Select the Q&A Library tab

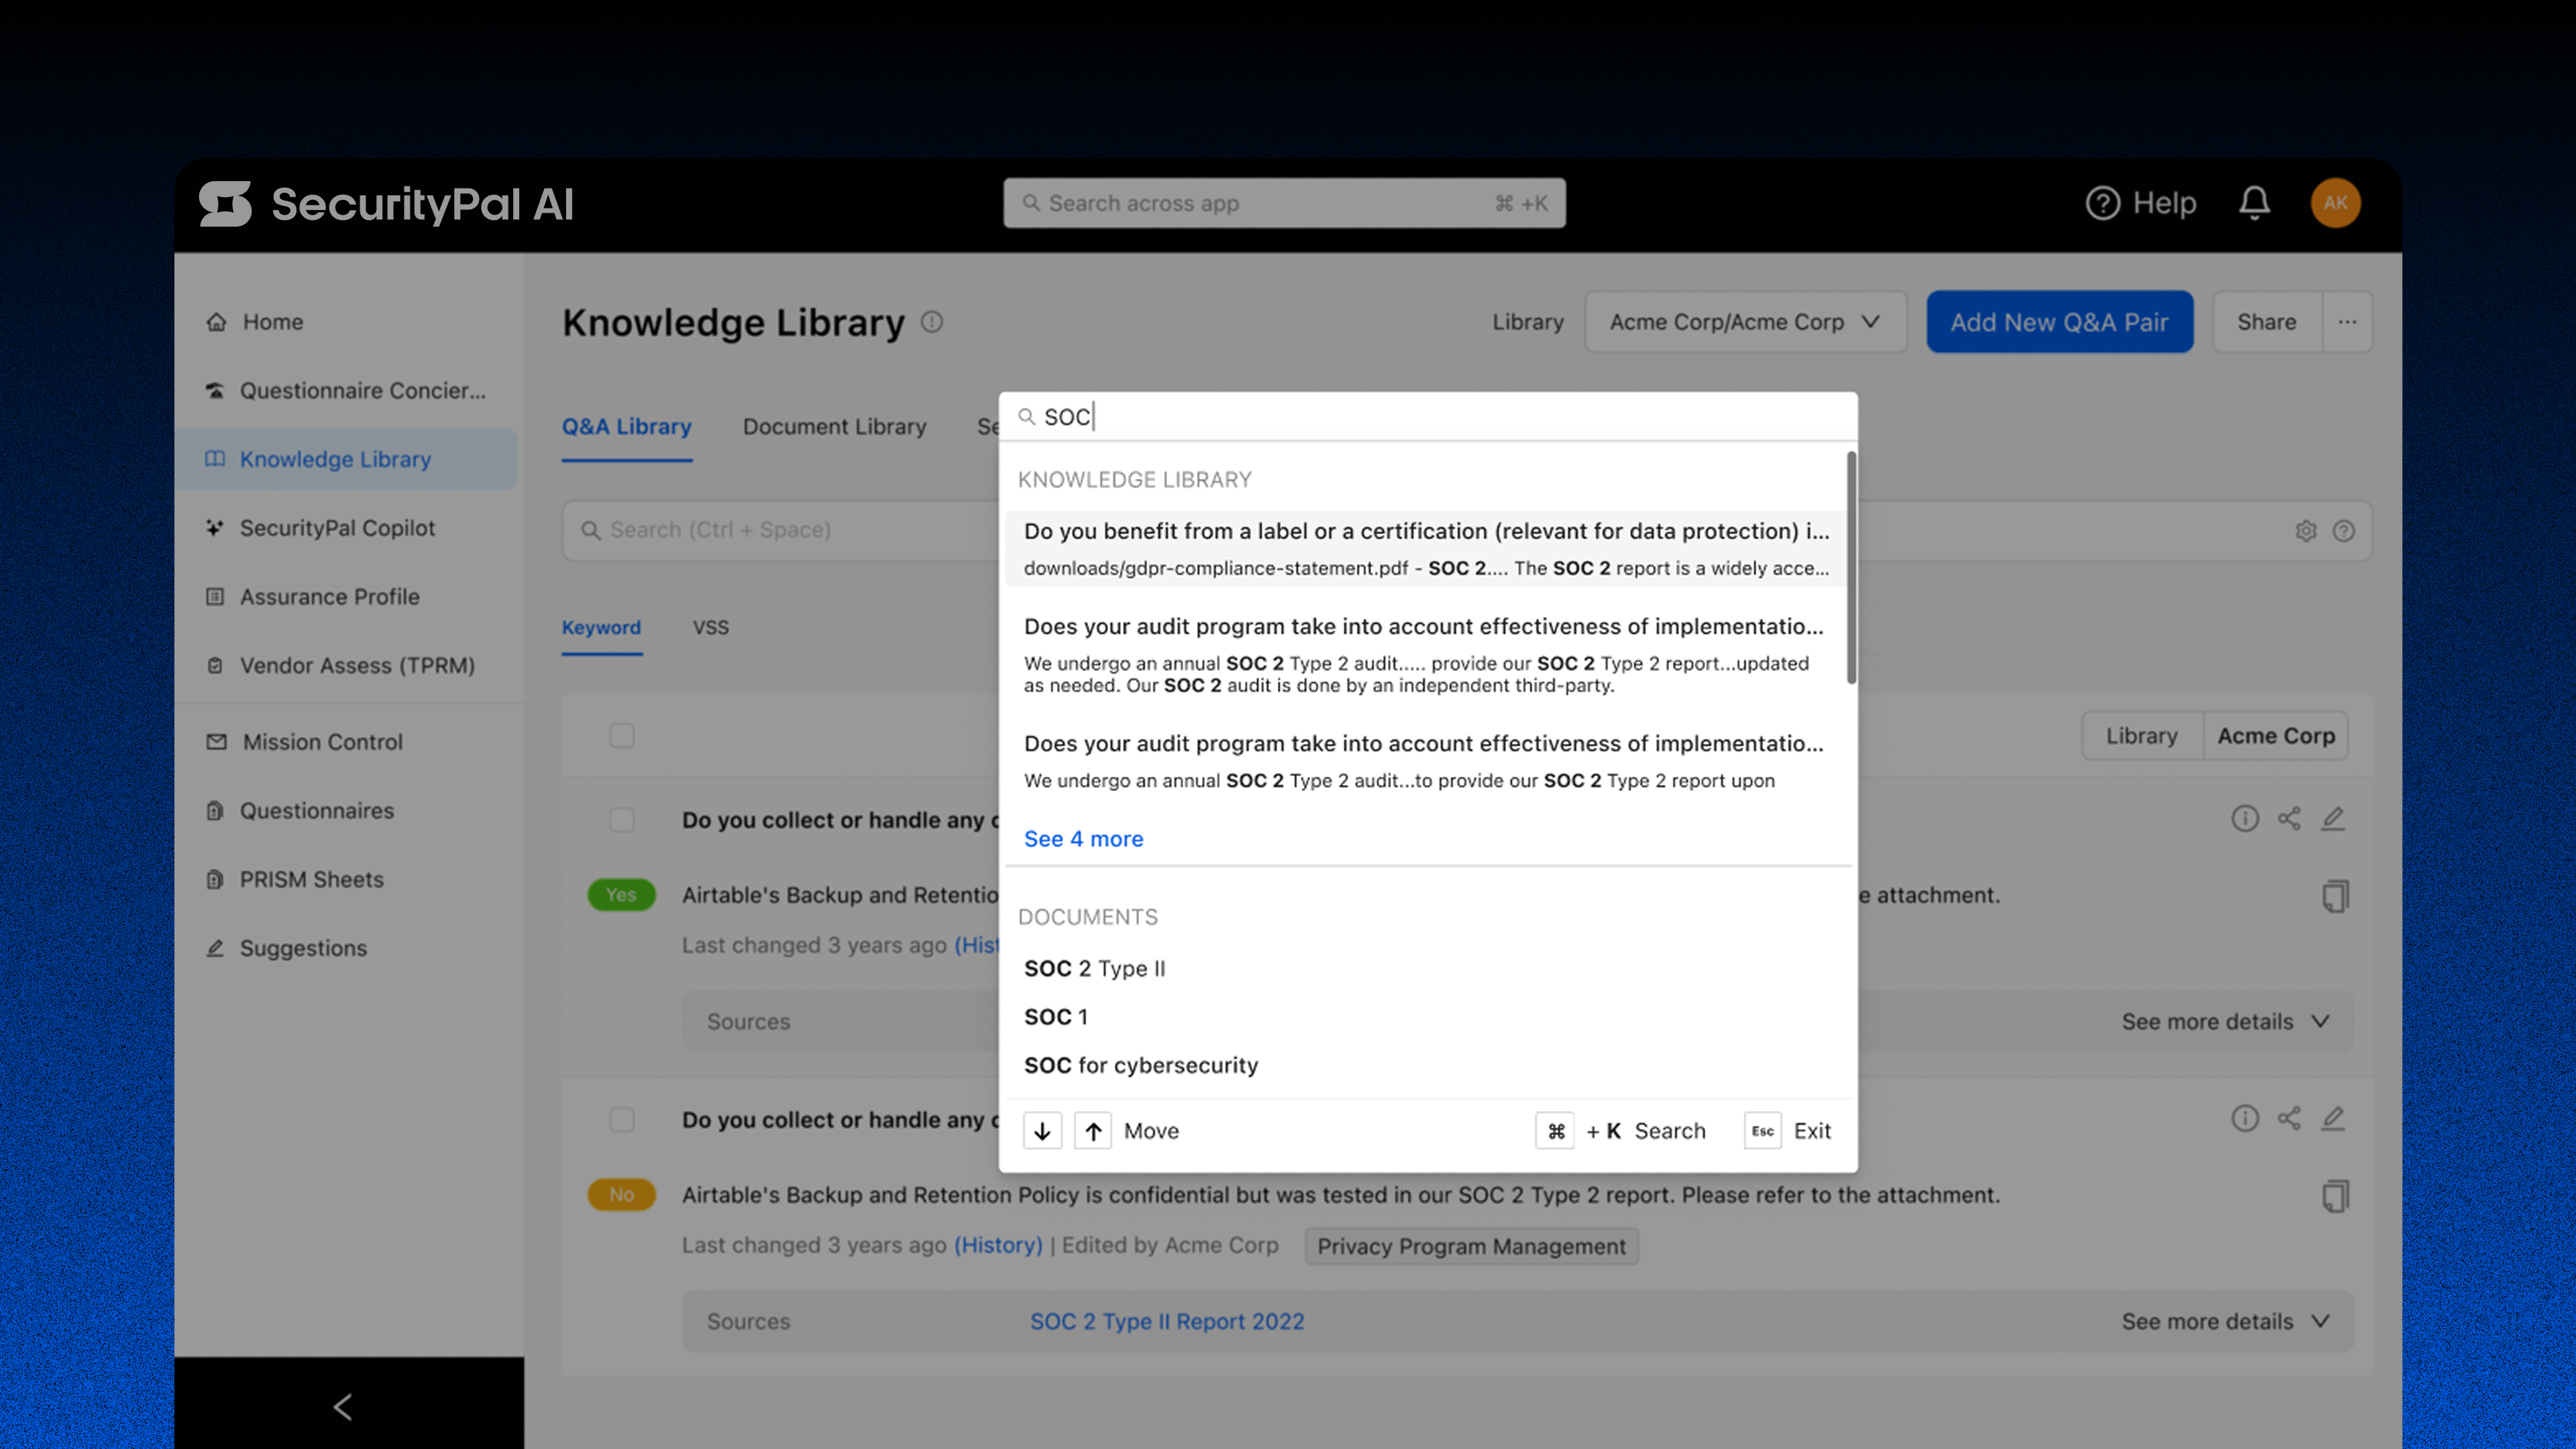626,427
